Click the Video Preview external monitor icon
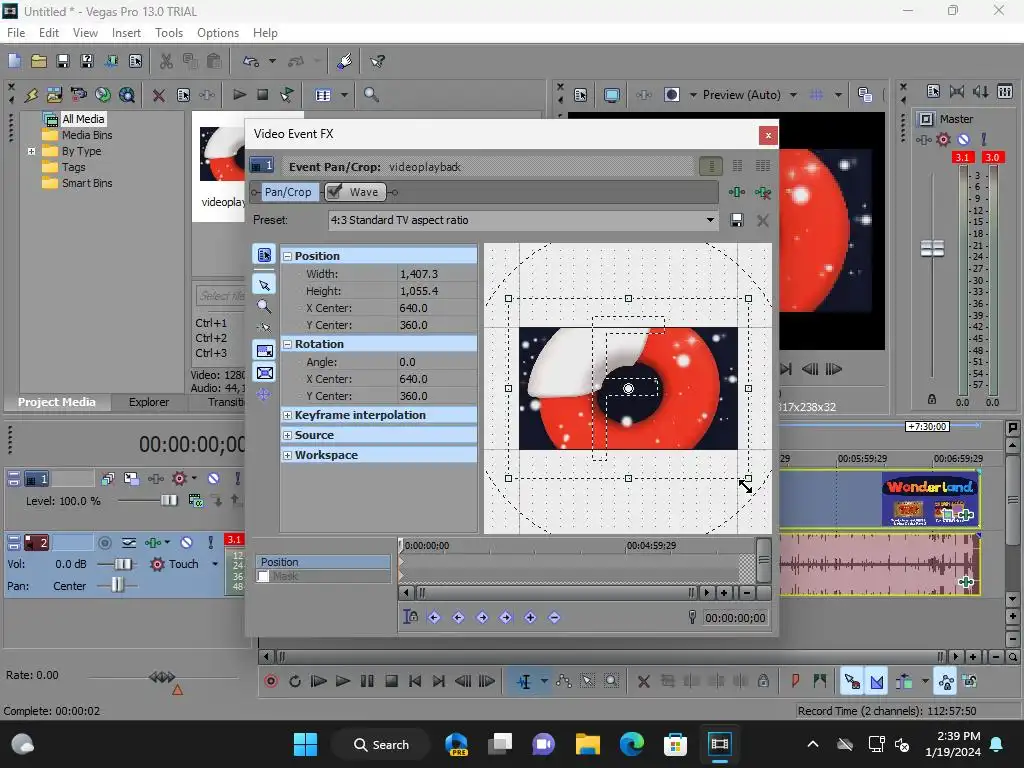The height and width of the screenshot is (768, 1024). (611, 95)
